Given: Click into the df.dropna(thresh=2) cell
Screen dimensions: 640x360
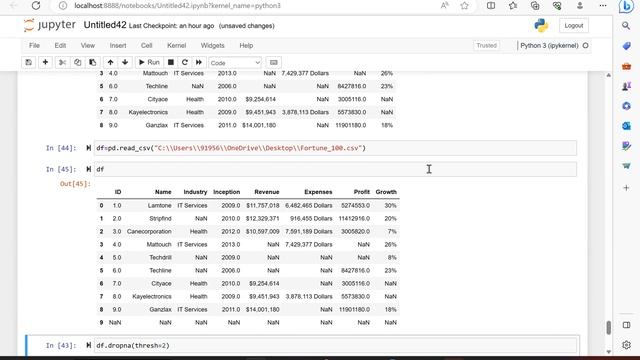Looking at the screenshot, I should 335,346.
